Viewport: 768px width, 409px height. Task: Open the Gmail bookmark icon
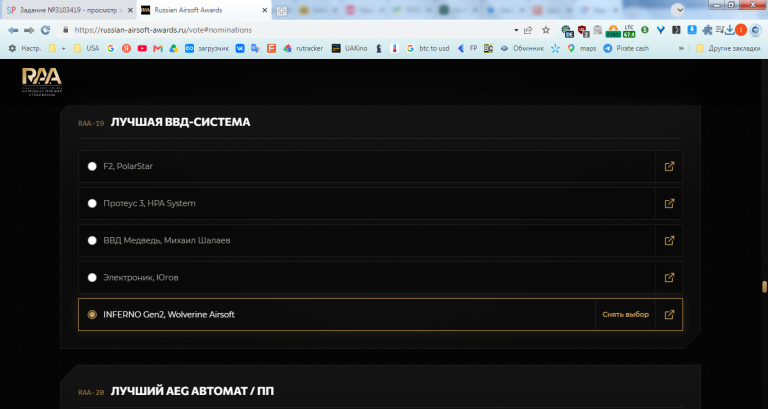pyautogui.click(x=158, y=48)
